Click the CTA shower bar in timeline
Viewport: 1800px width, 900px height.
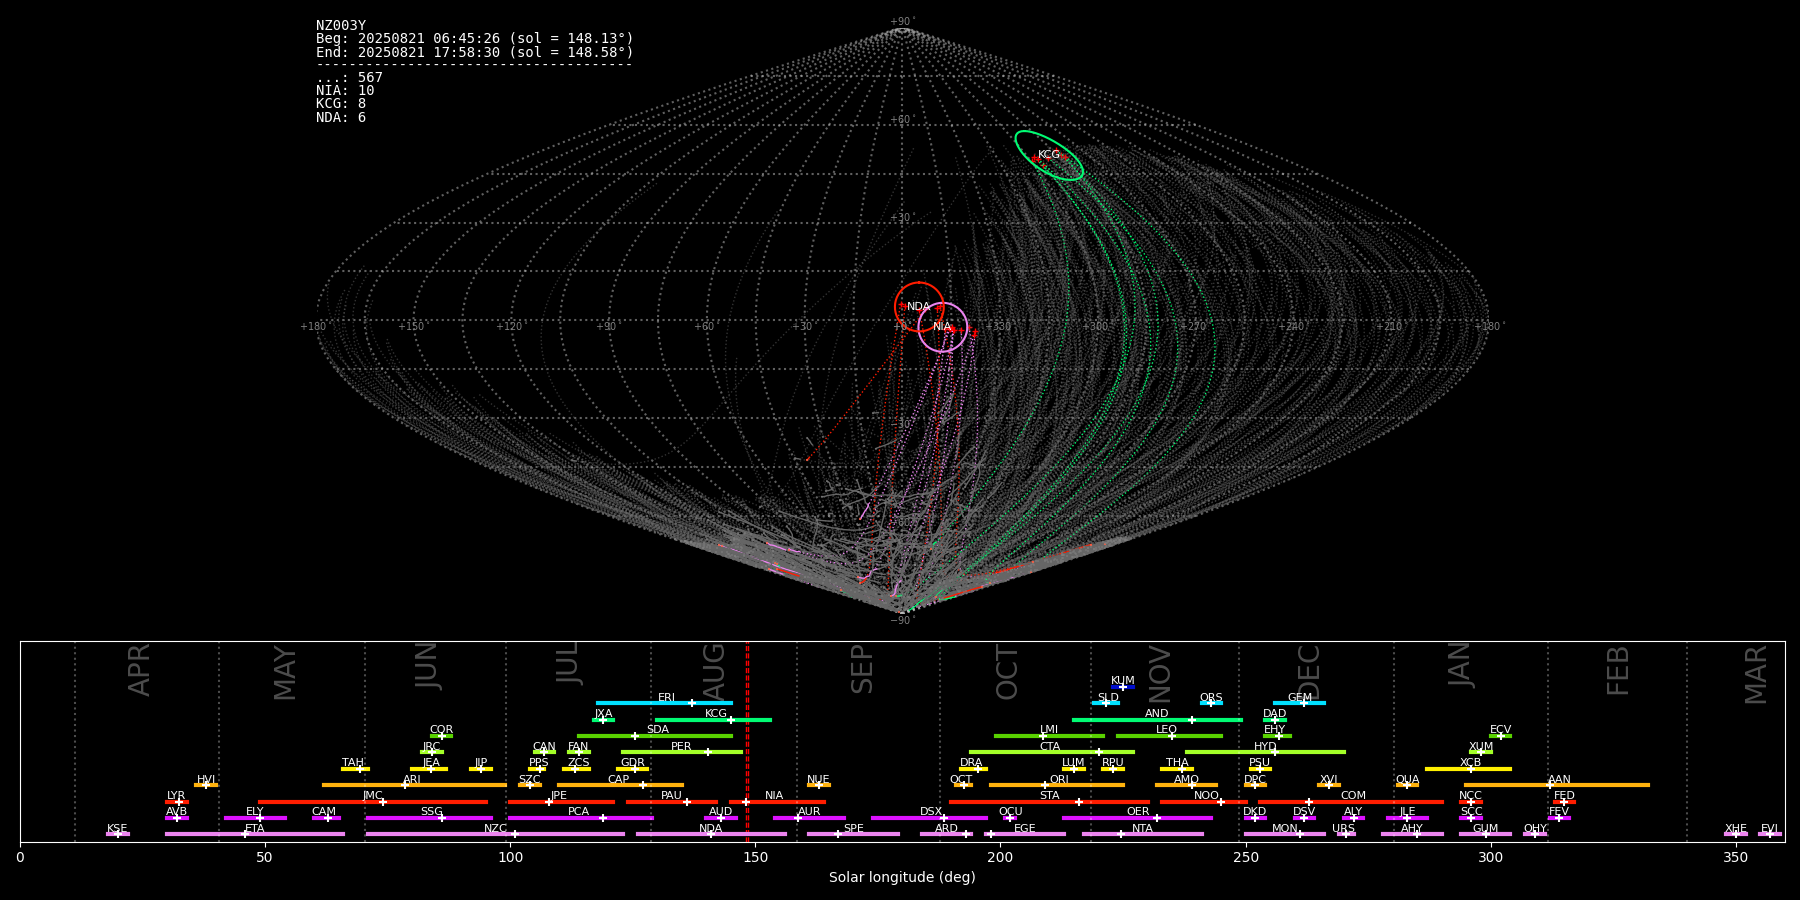(1052, 752)
